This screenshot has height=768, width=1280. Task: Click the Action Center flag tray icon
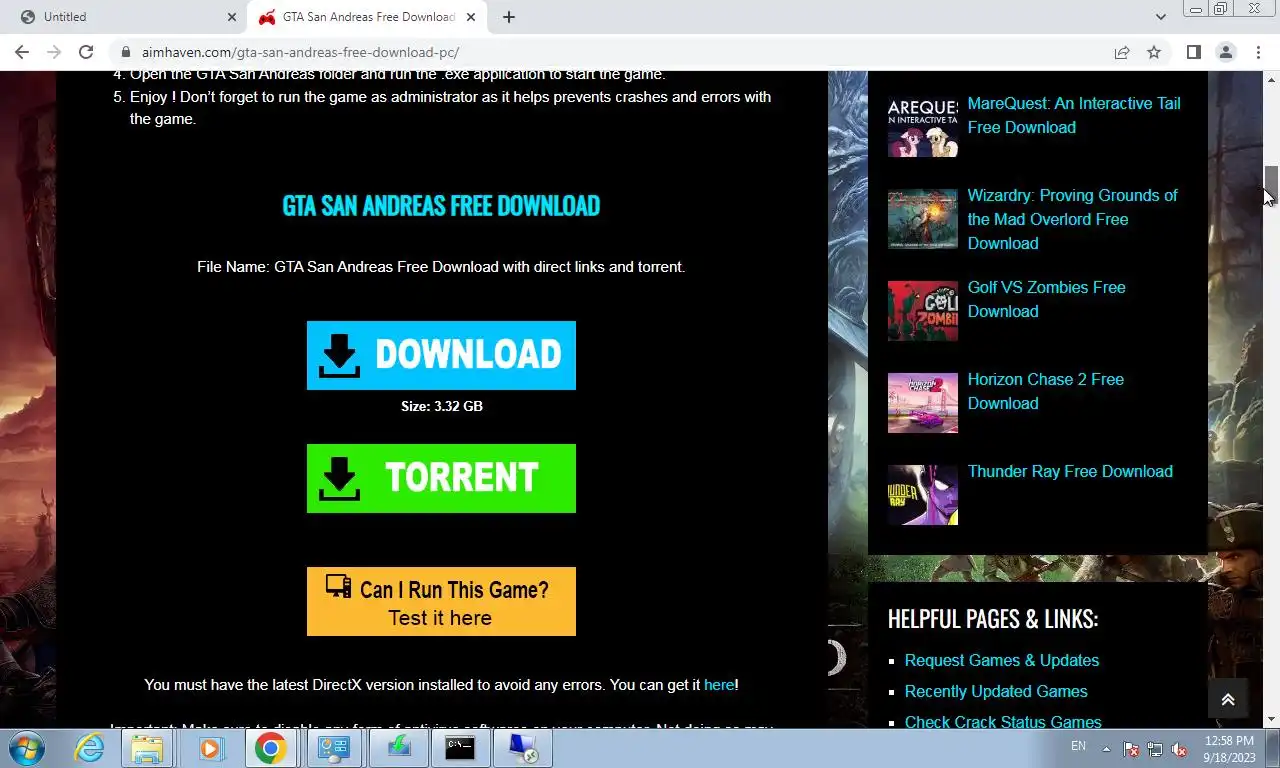tap(1131, 749)
